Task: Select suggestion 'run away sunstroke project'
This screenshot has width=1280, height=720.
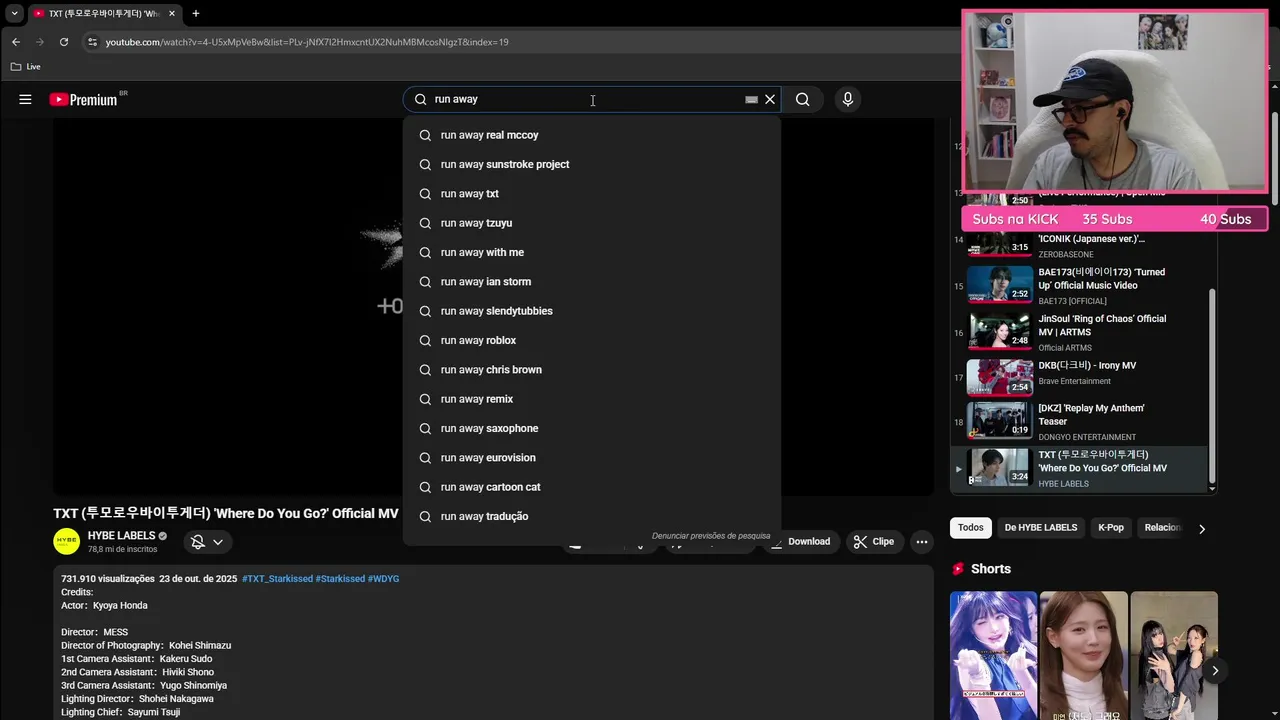Action: pyautogui.click(x=592, y=164)
